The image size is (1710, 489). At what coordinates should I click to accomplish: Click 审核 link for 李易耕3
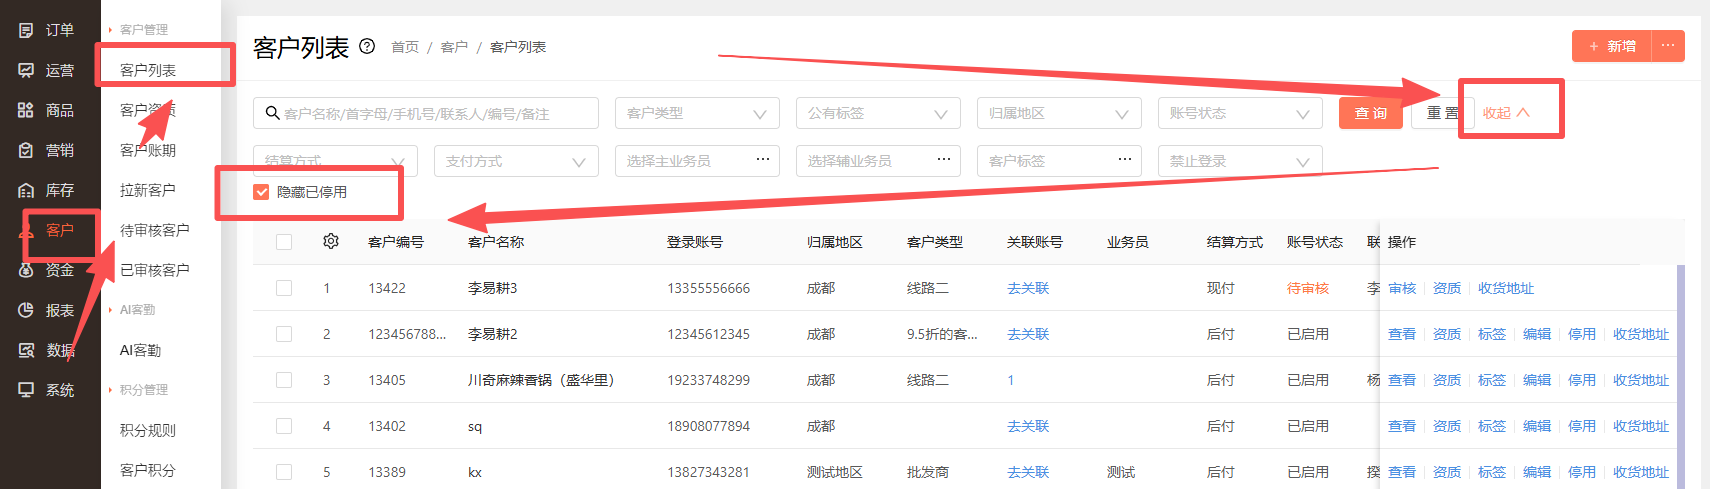[x=1402, y=288]
